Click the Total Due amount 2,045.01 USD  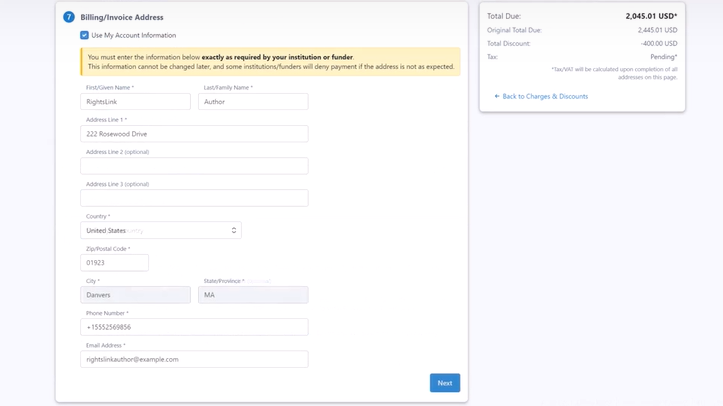[x=651, y=16]
